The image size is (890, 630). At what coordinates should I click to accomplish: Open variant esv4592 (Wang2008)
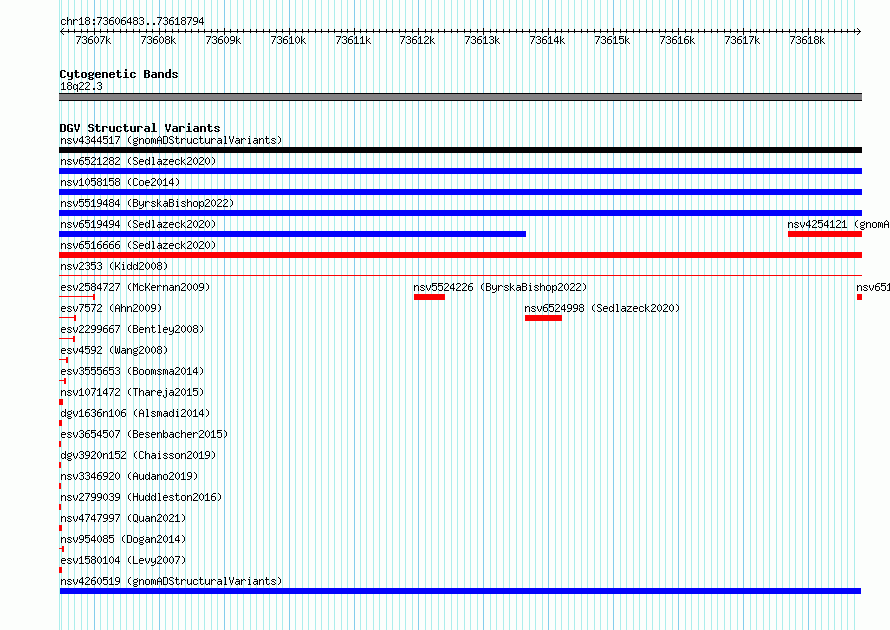coord(114,350)
